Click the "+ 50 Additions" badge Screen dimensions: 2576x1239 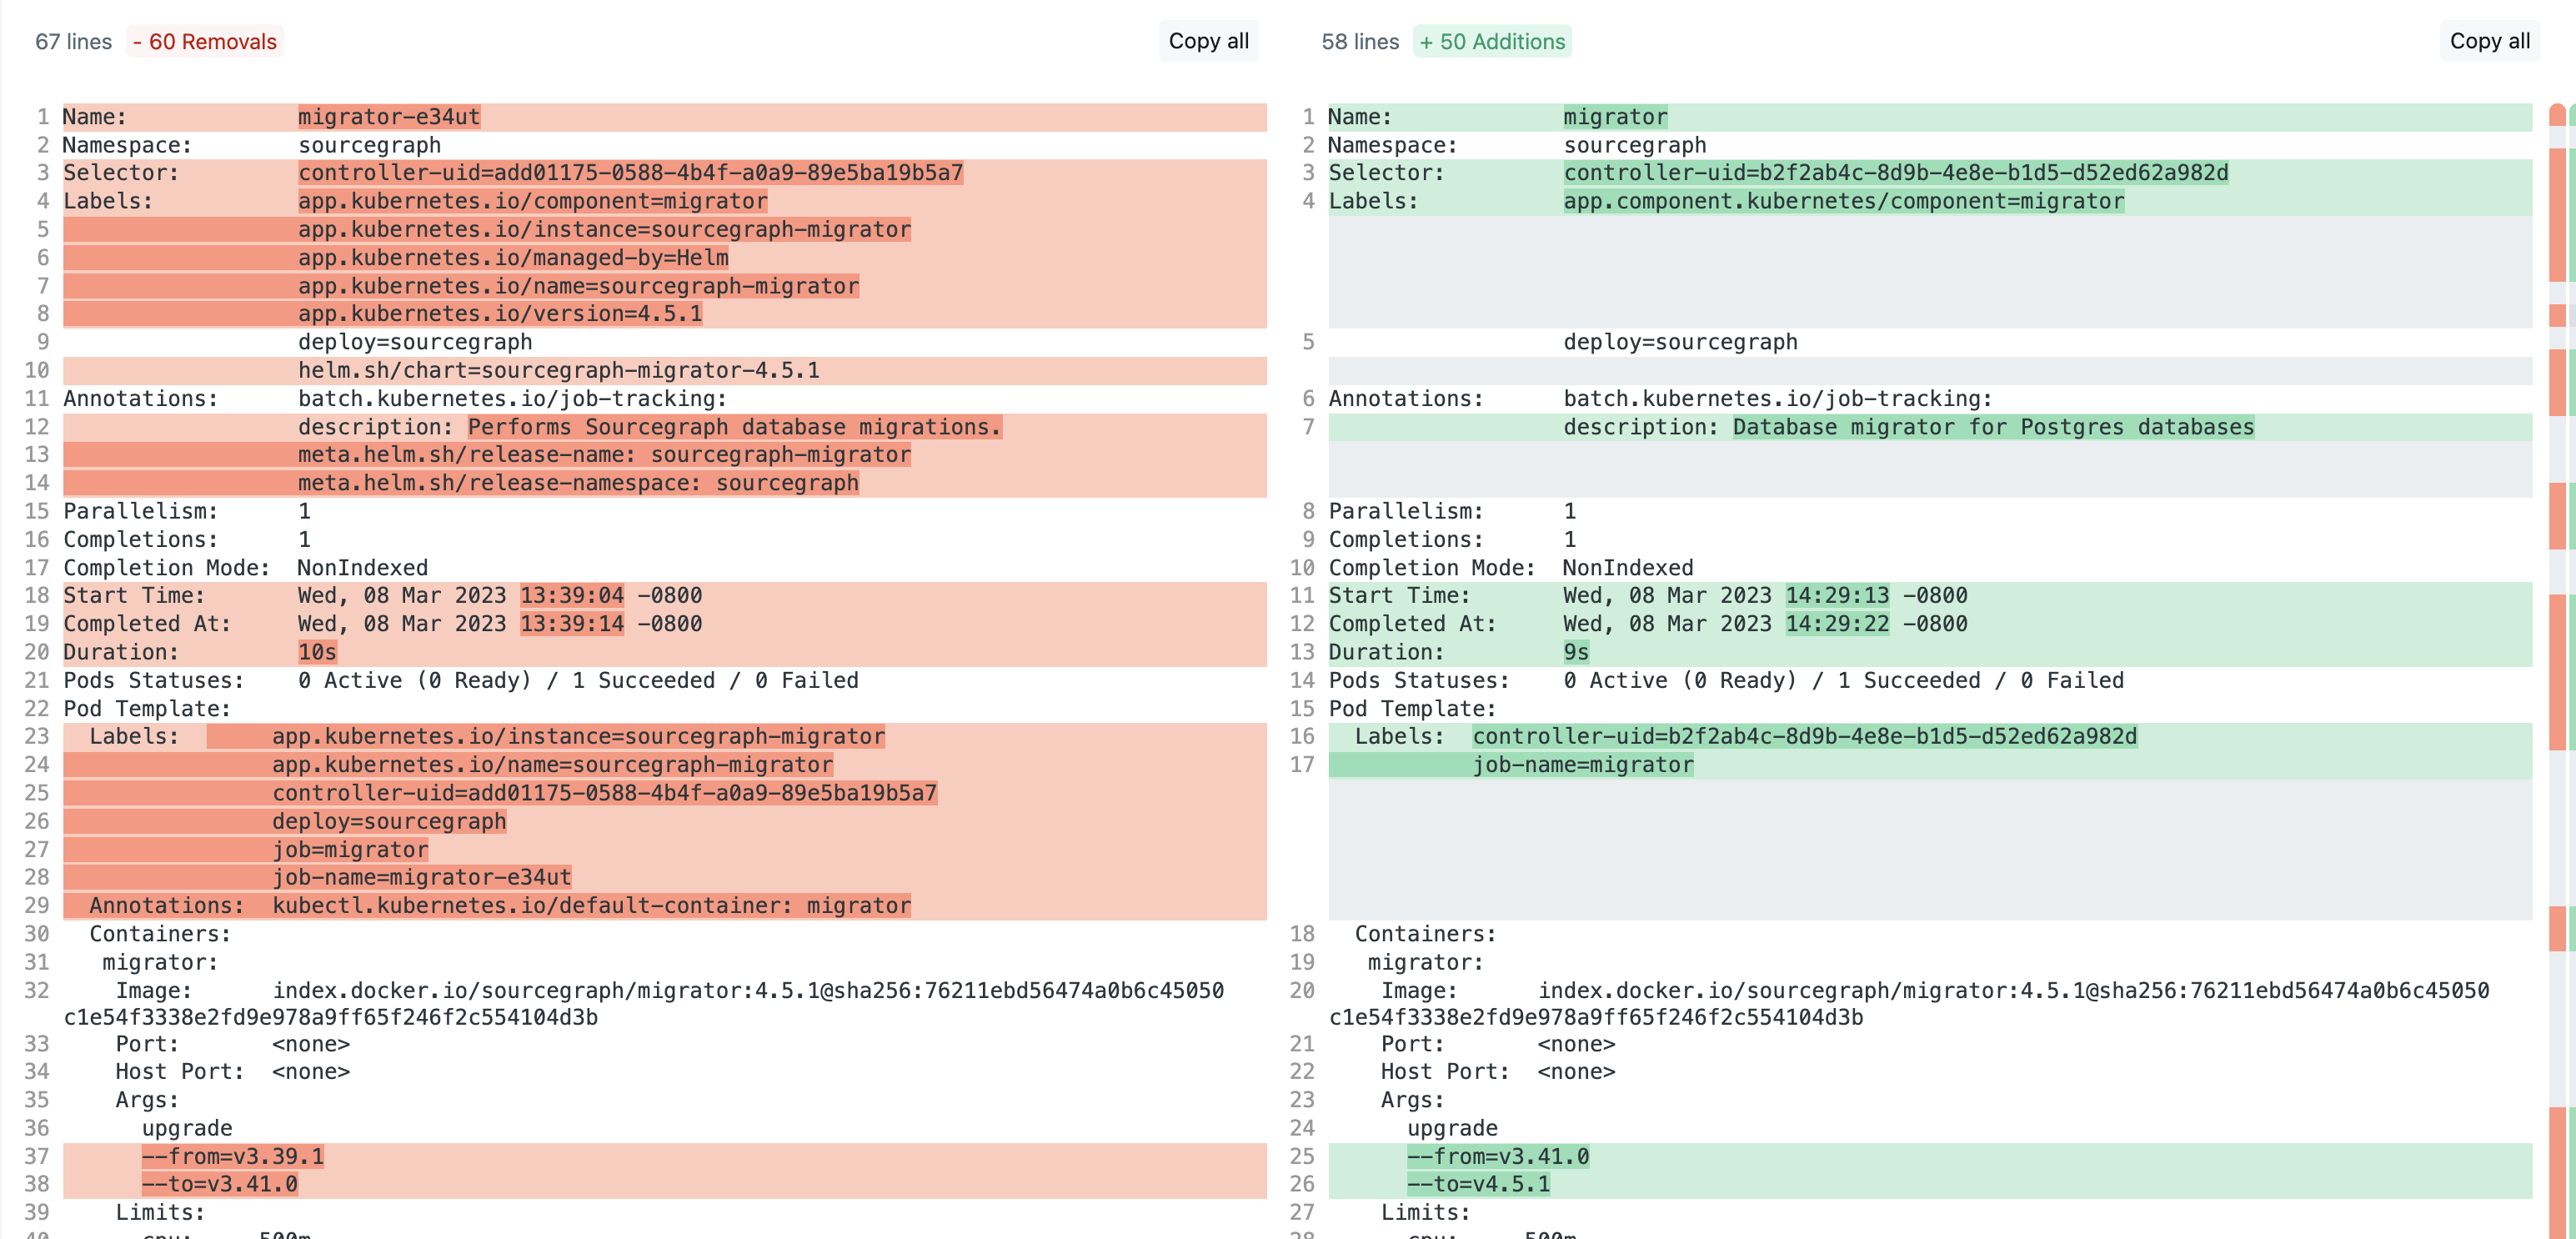click(x=1492, y=41)
